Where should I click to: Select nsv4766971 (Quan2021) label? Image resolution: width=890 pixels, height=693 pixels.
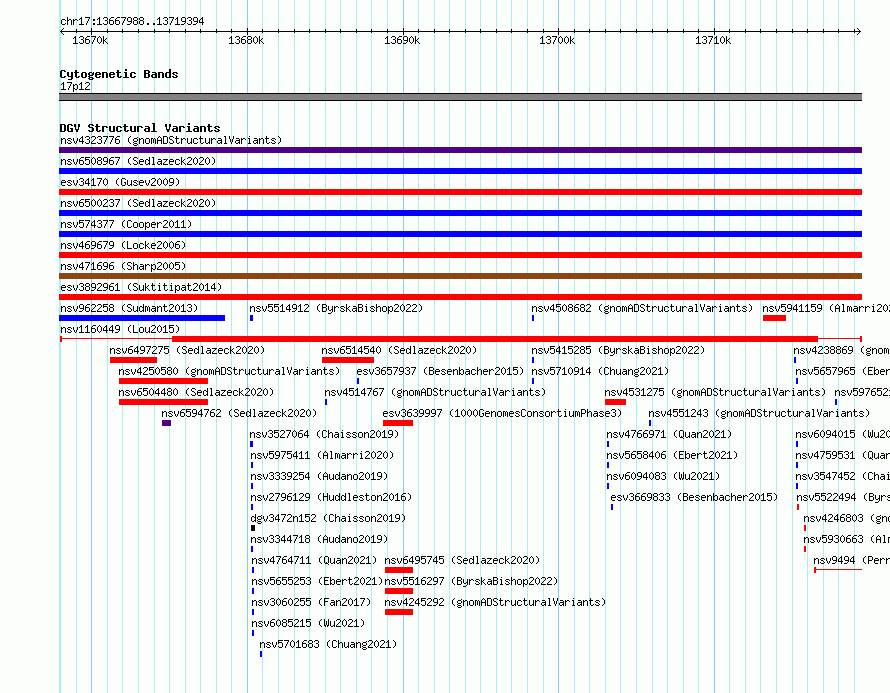(x=669, y=434)
